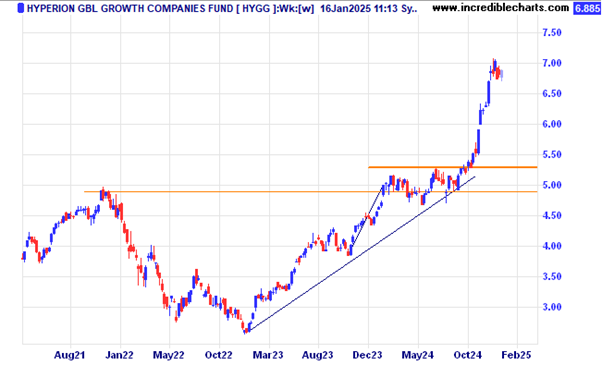Click the Feb25 date axis label
The height and width of the screenshot is (365, 602).
[516, 355]
